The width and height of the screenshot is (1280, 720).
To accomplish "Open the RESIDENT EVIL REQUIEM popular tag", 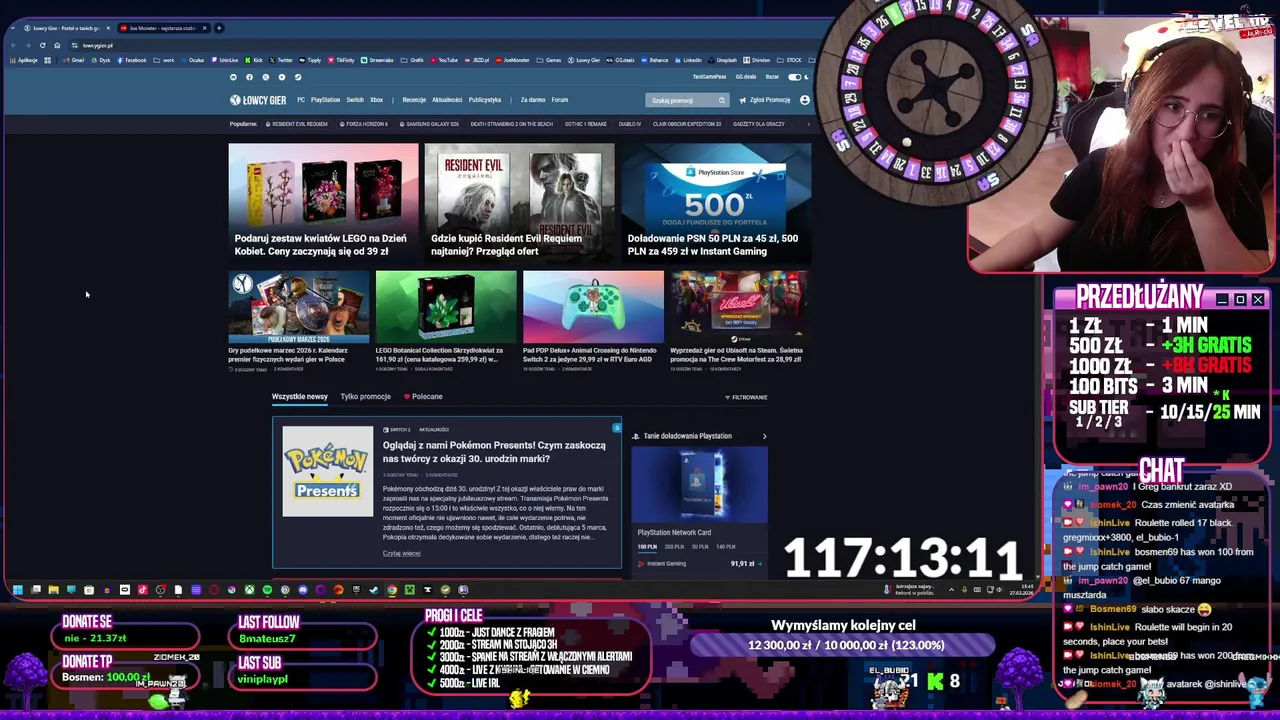I will (x=296, y=124).
